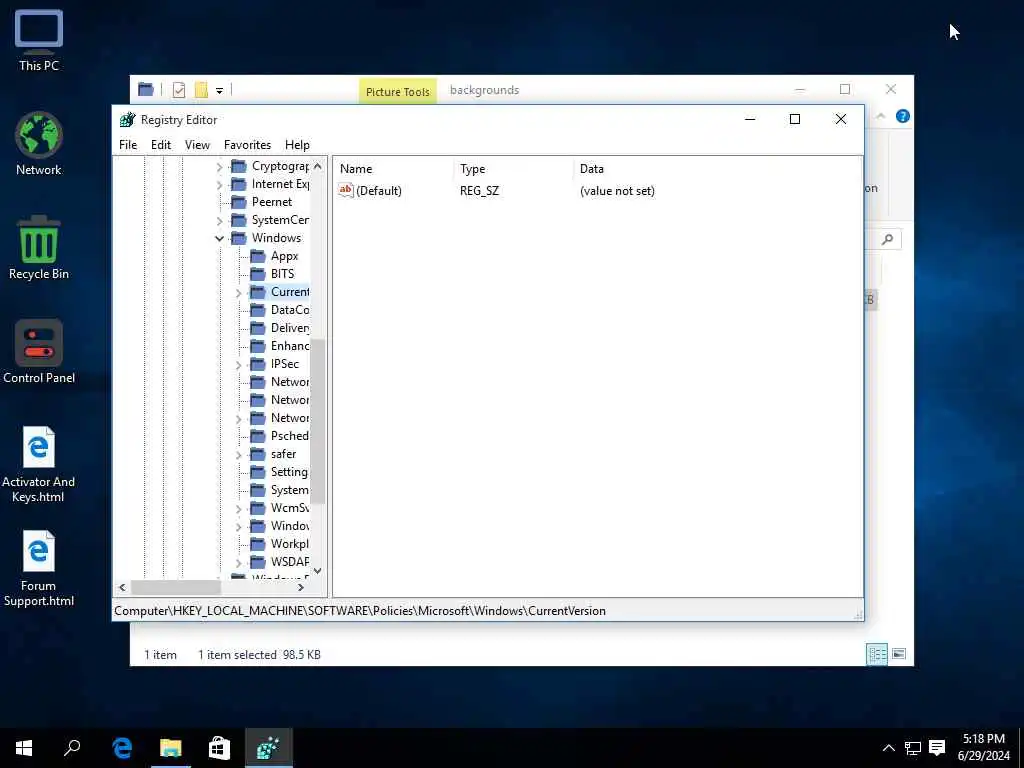The image size is (1024, 768).
Task: Select the safer key label
Action: (x=283, y=454)
